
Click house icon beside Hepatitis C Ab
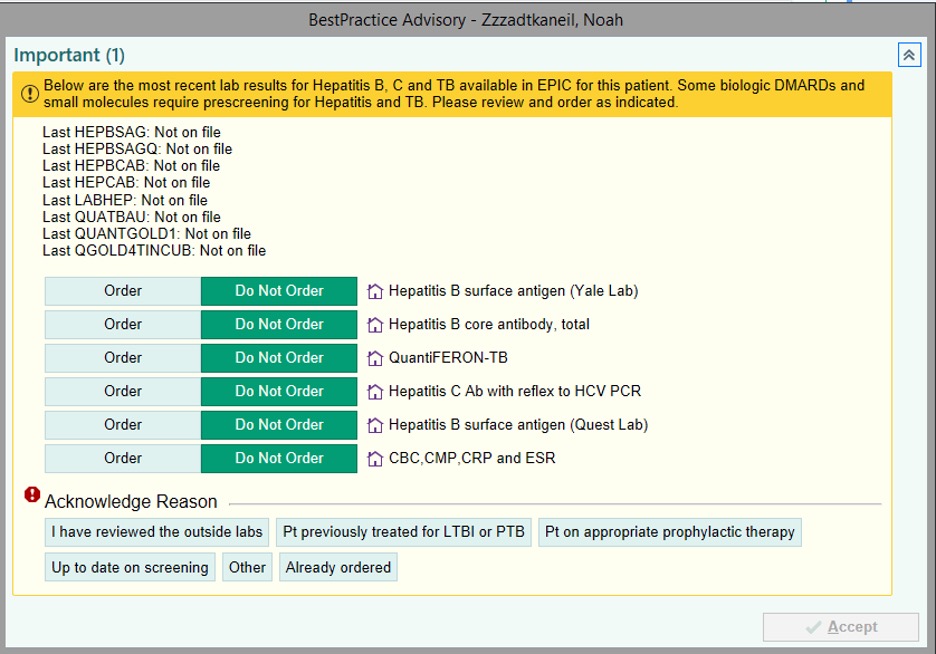375,392
